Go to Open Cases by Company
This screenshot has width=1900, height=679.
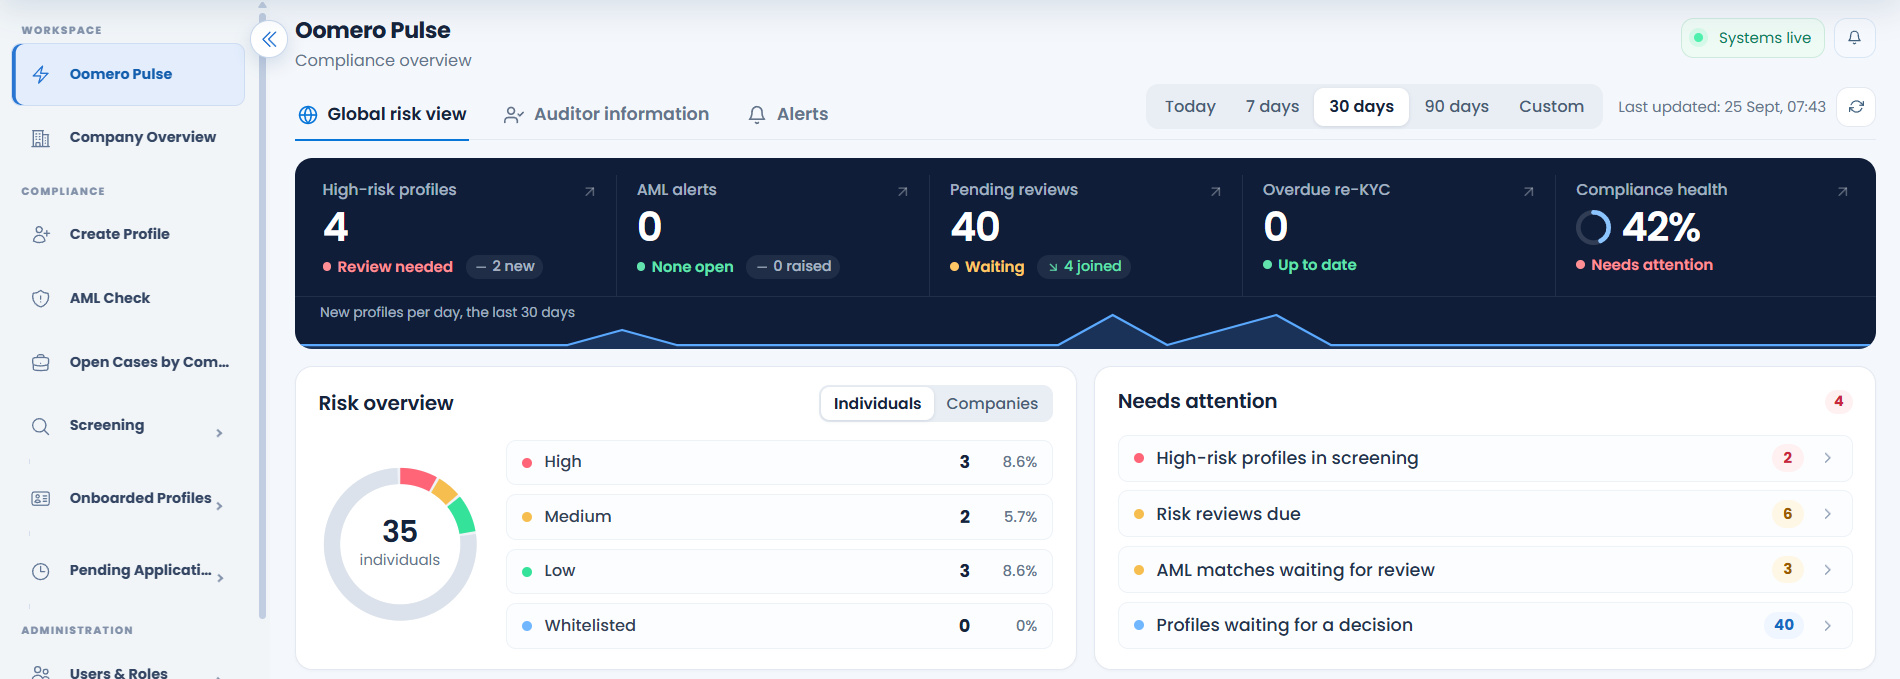(x=128, y=362)
